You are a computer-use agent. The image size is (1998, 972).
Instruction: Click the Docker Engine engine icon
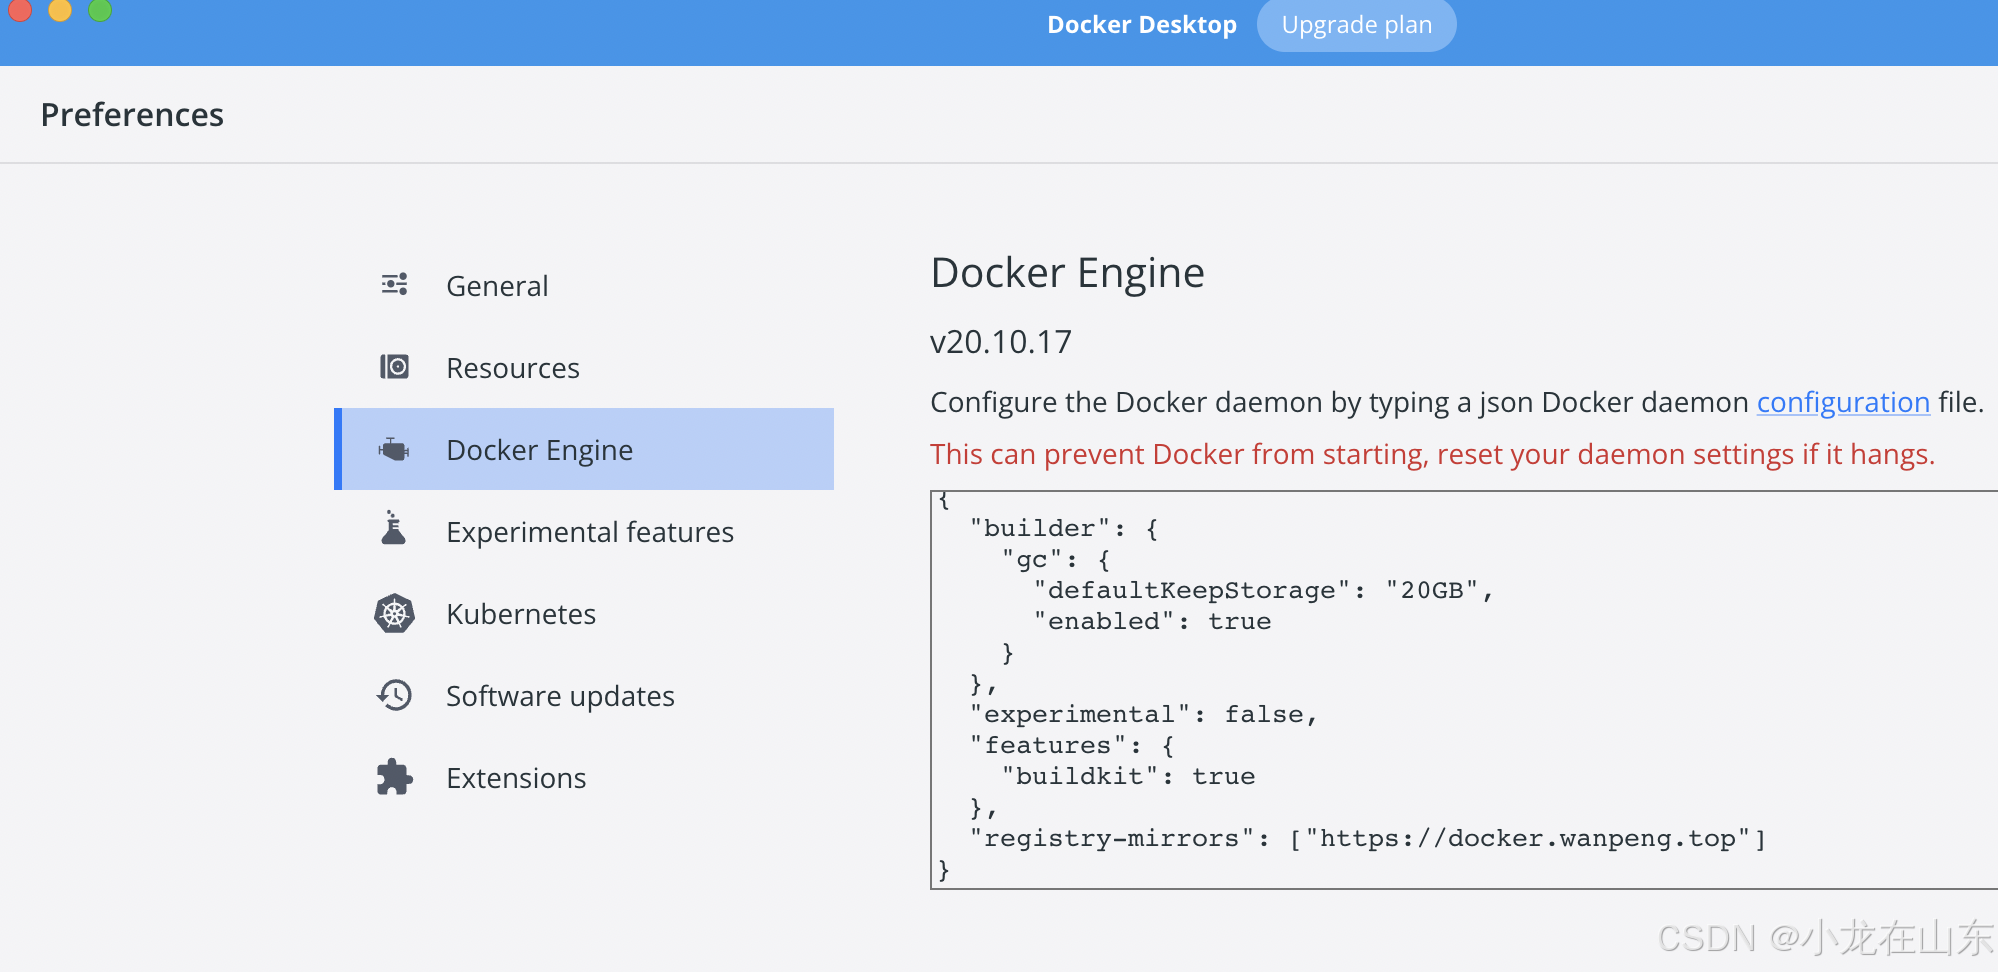coord(395,450)
